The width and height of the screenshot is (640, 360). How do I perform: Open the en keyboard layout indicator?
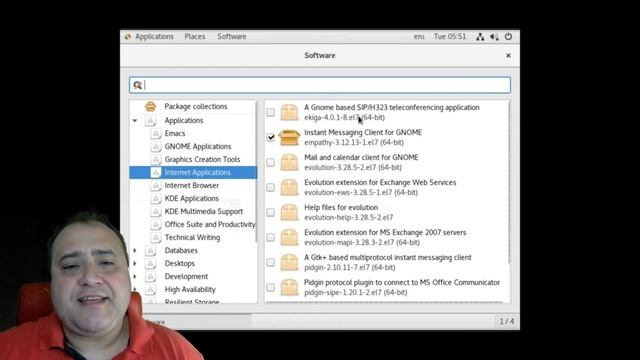pyautogui.click(x=419, y=36)
